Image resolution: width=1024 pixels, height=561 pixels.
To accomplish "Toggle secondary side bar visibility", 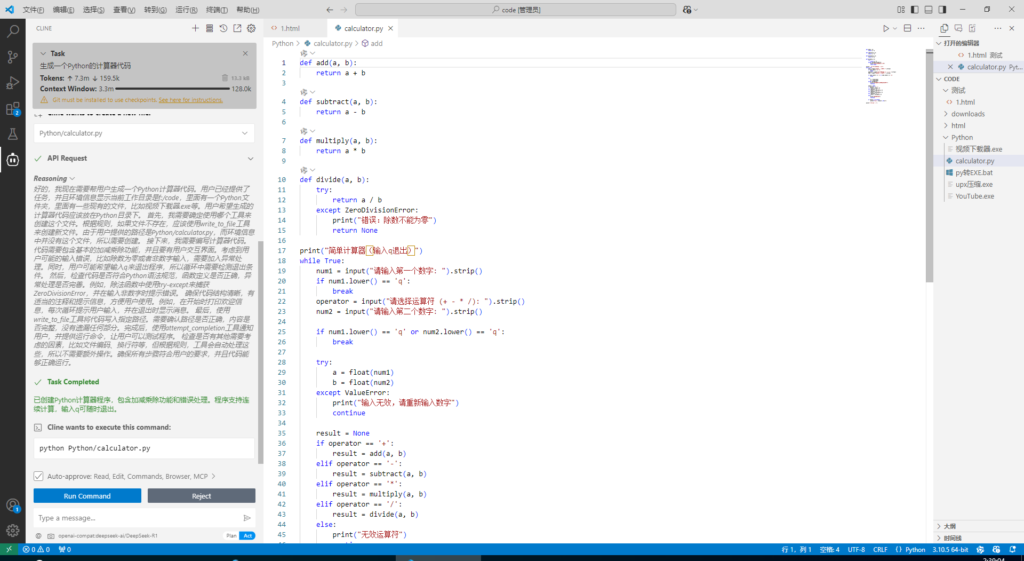I will tap(942, 10).
